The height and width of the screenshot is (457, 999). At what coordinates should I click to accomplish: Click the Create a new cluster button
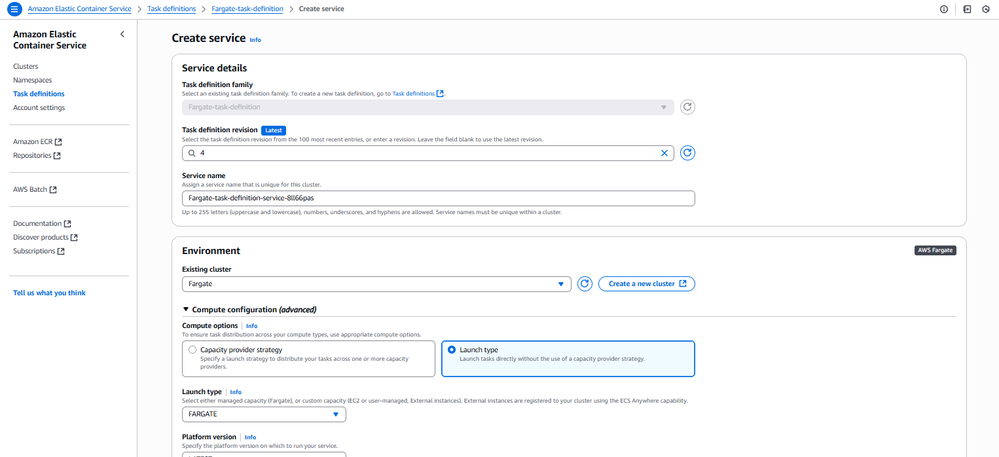point(646,284)
